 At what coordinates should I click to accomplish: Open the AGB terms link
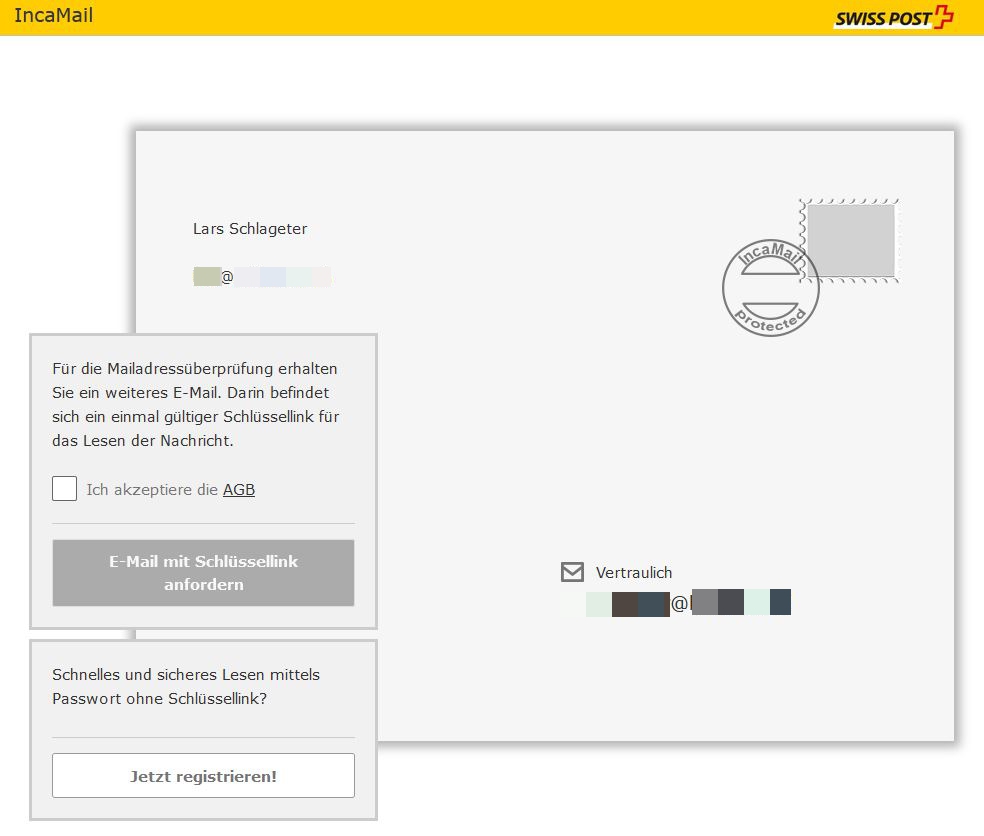pyautogui.click(x=239, y=490)
